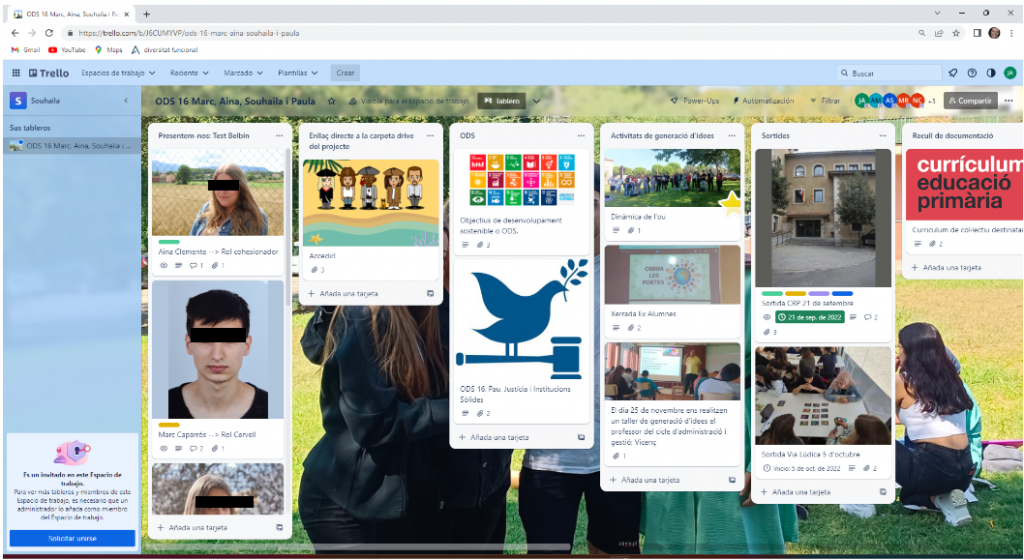Open options menu of Sortides list

tap(881, 135)
